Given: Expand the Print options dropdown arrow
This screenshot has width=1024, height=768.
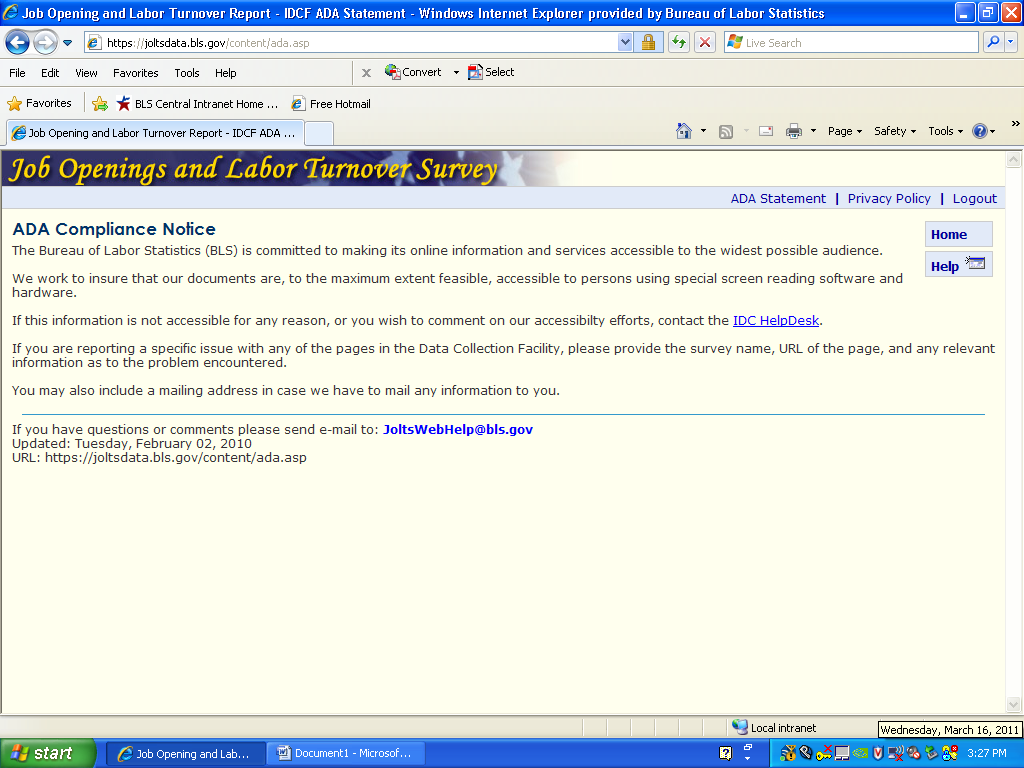Looking at the screenshot, I should click(813, 131).
